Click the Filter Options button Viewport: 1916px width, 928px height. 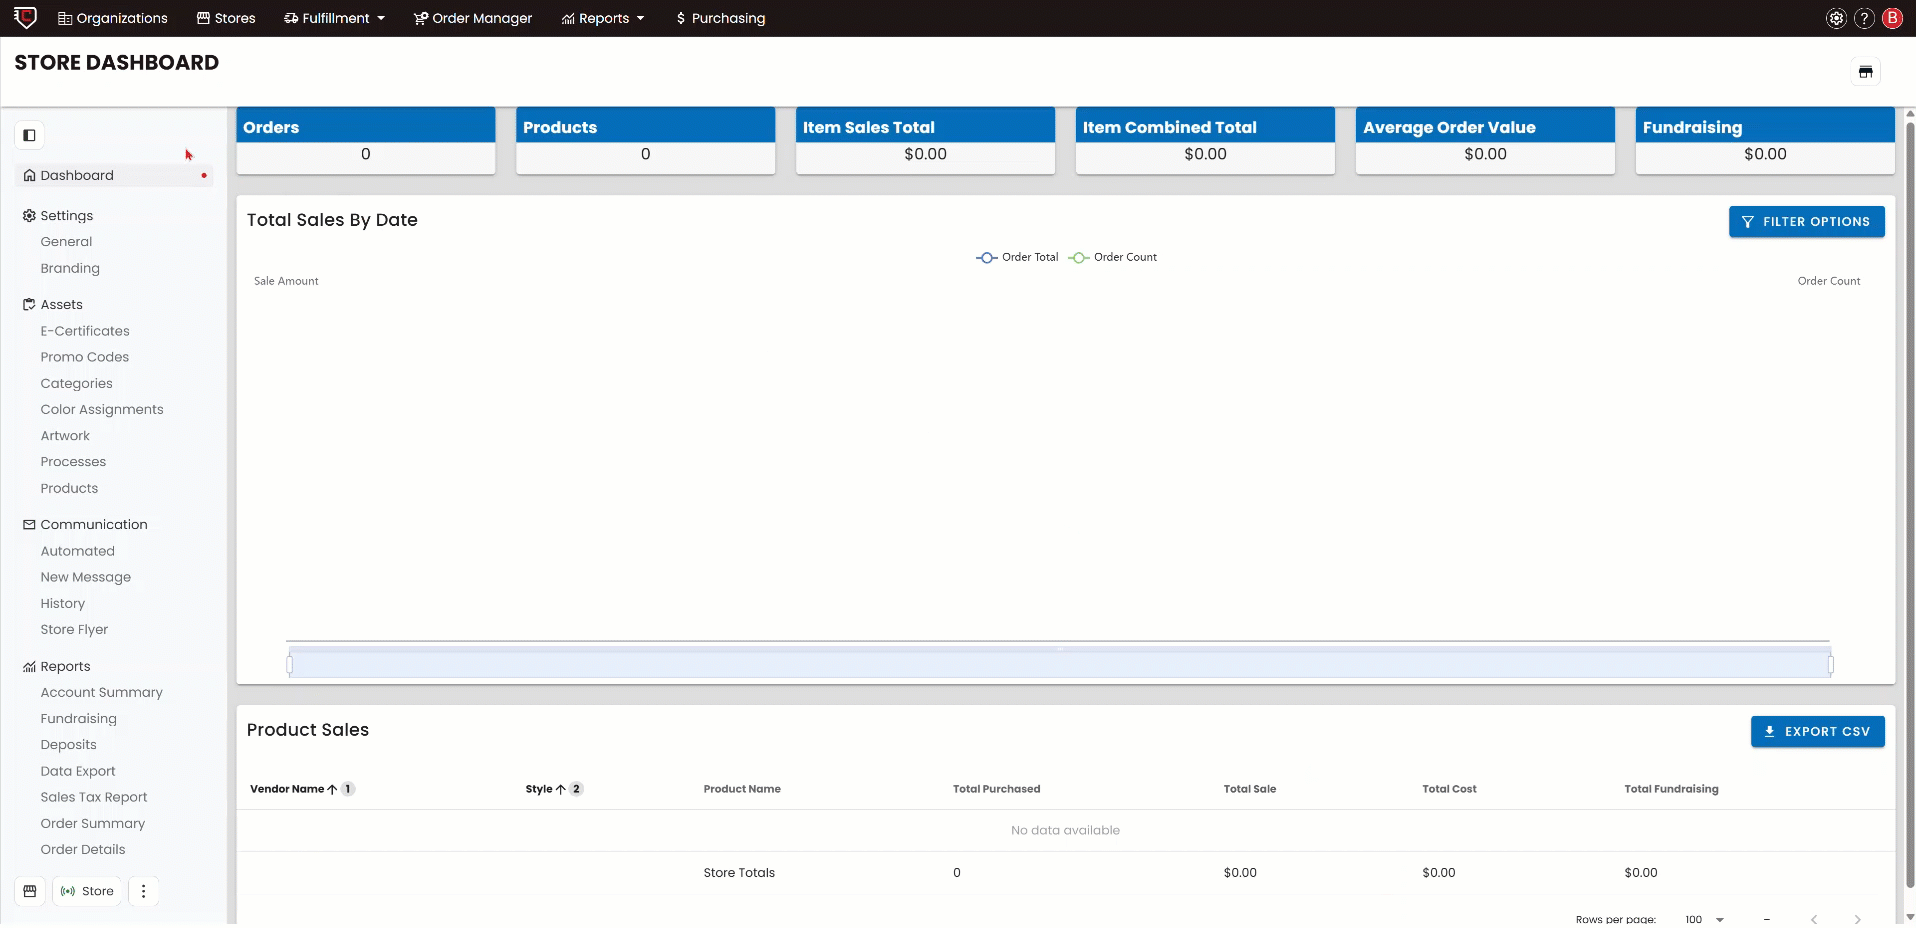pyautogui.click(x=1806, y=222)
